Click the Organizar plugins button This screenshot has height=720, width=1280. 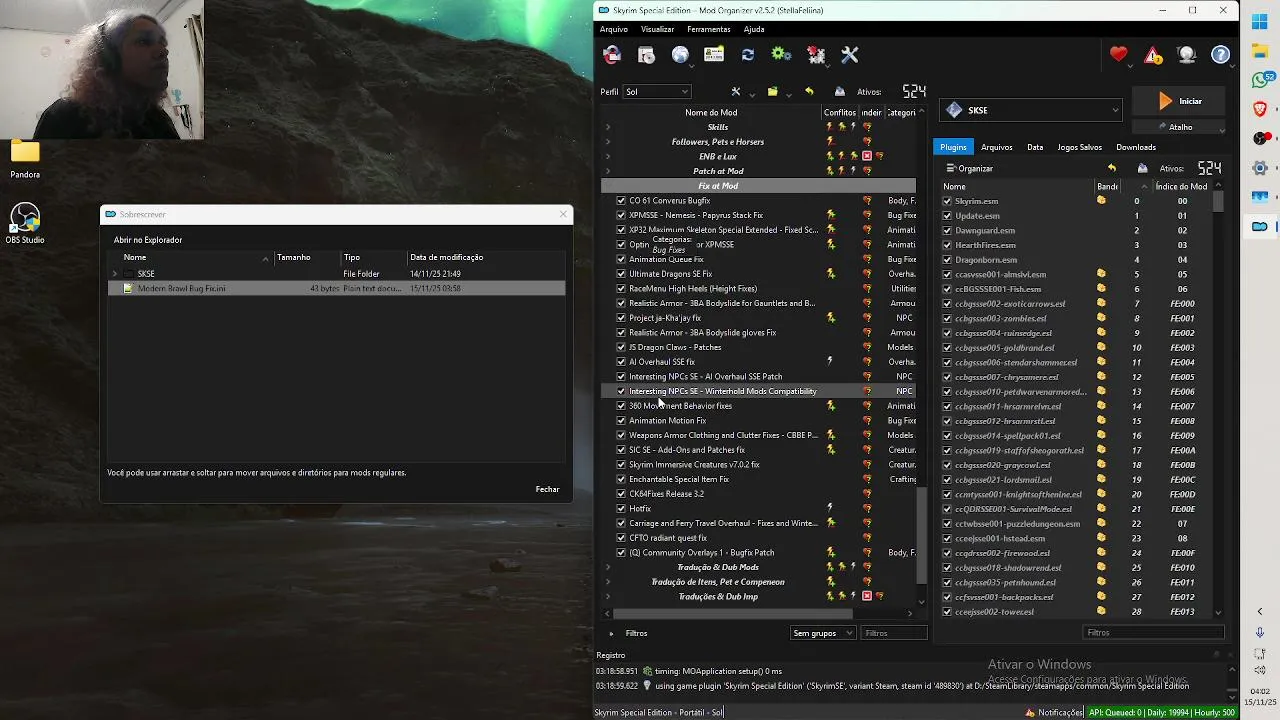[970, 168]
